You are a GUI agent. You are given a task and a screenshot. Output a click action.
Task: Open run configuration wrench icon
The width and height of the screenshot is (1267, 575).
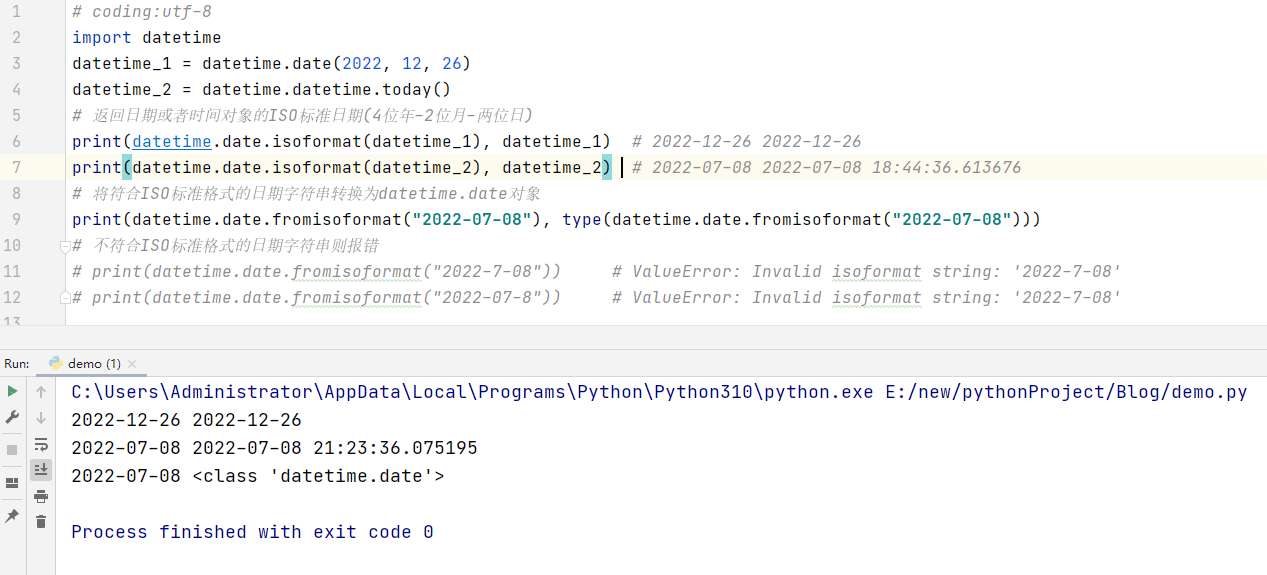(12, 417)
